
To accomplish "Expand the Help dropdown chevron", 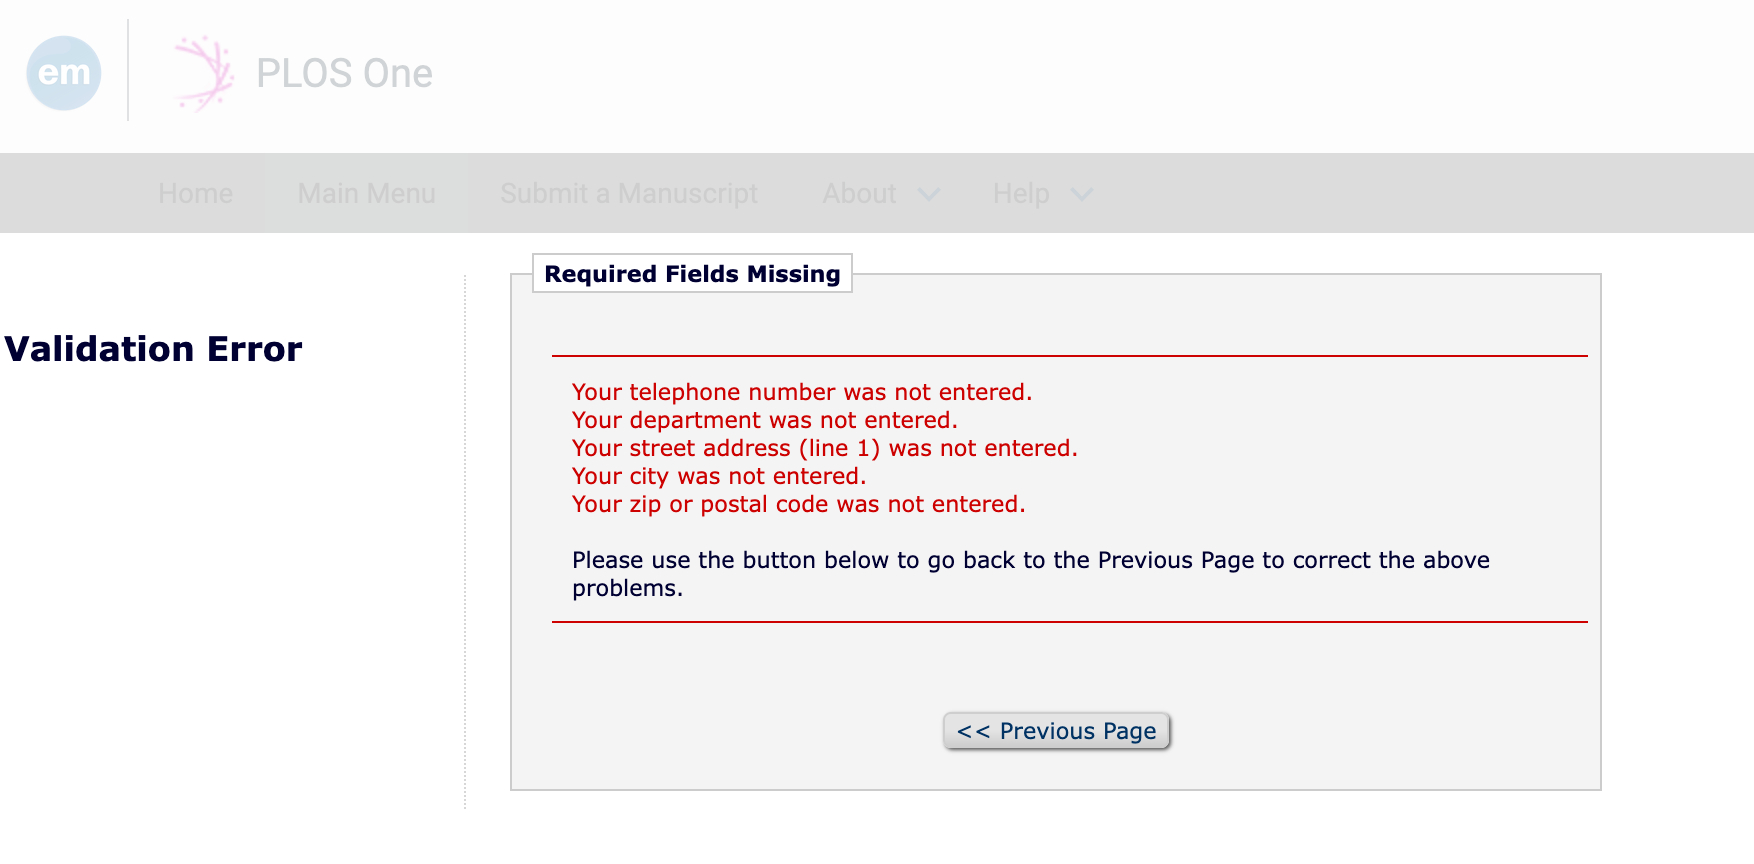I will (1082, 194).
